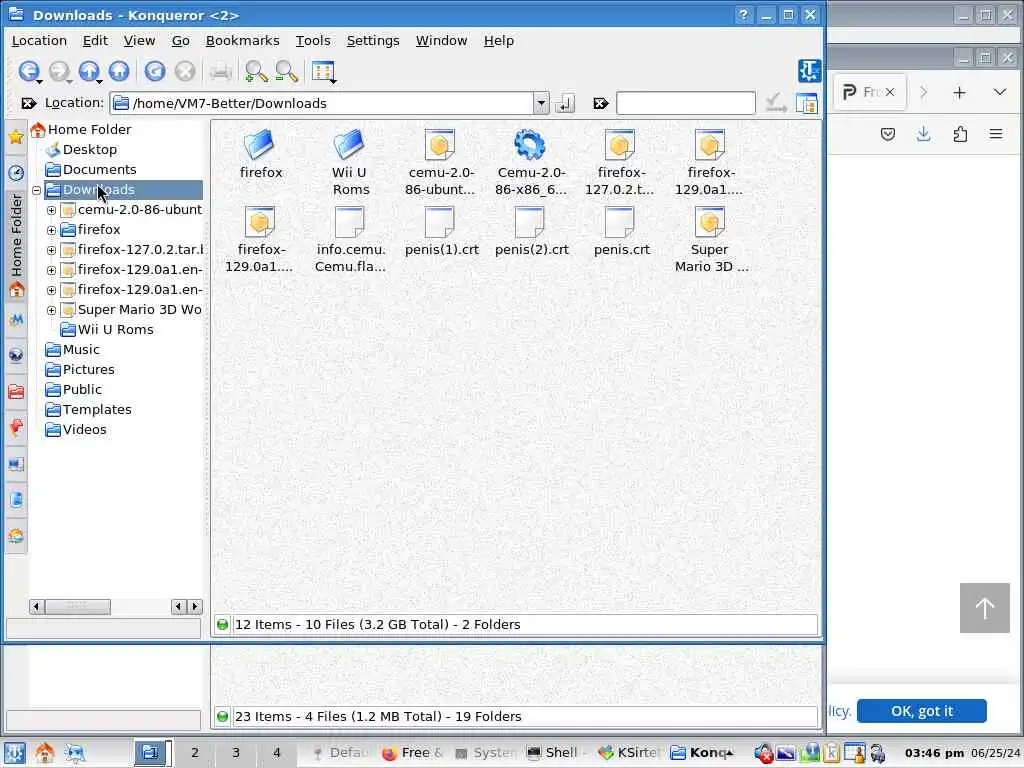The width and height of the screenshot is (1024, 768).
Task: Expand cemu-2.0-86-ubunt tree node
Action: point(52,210)
